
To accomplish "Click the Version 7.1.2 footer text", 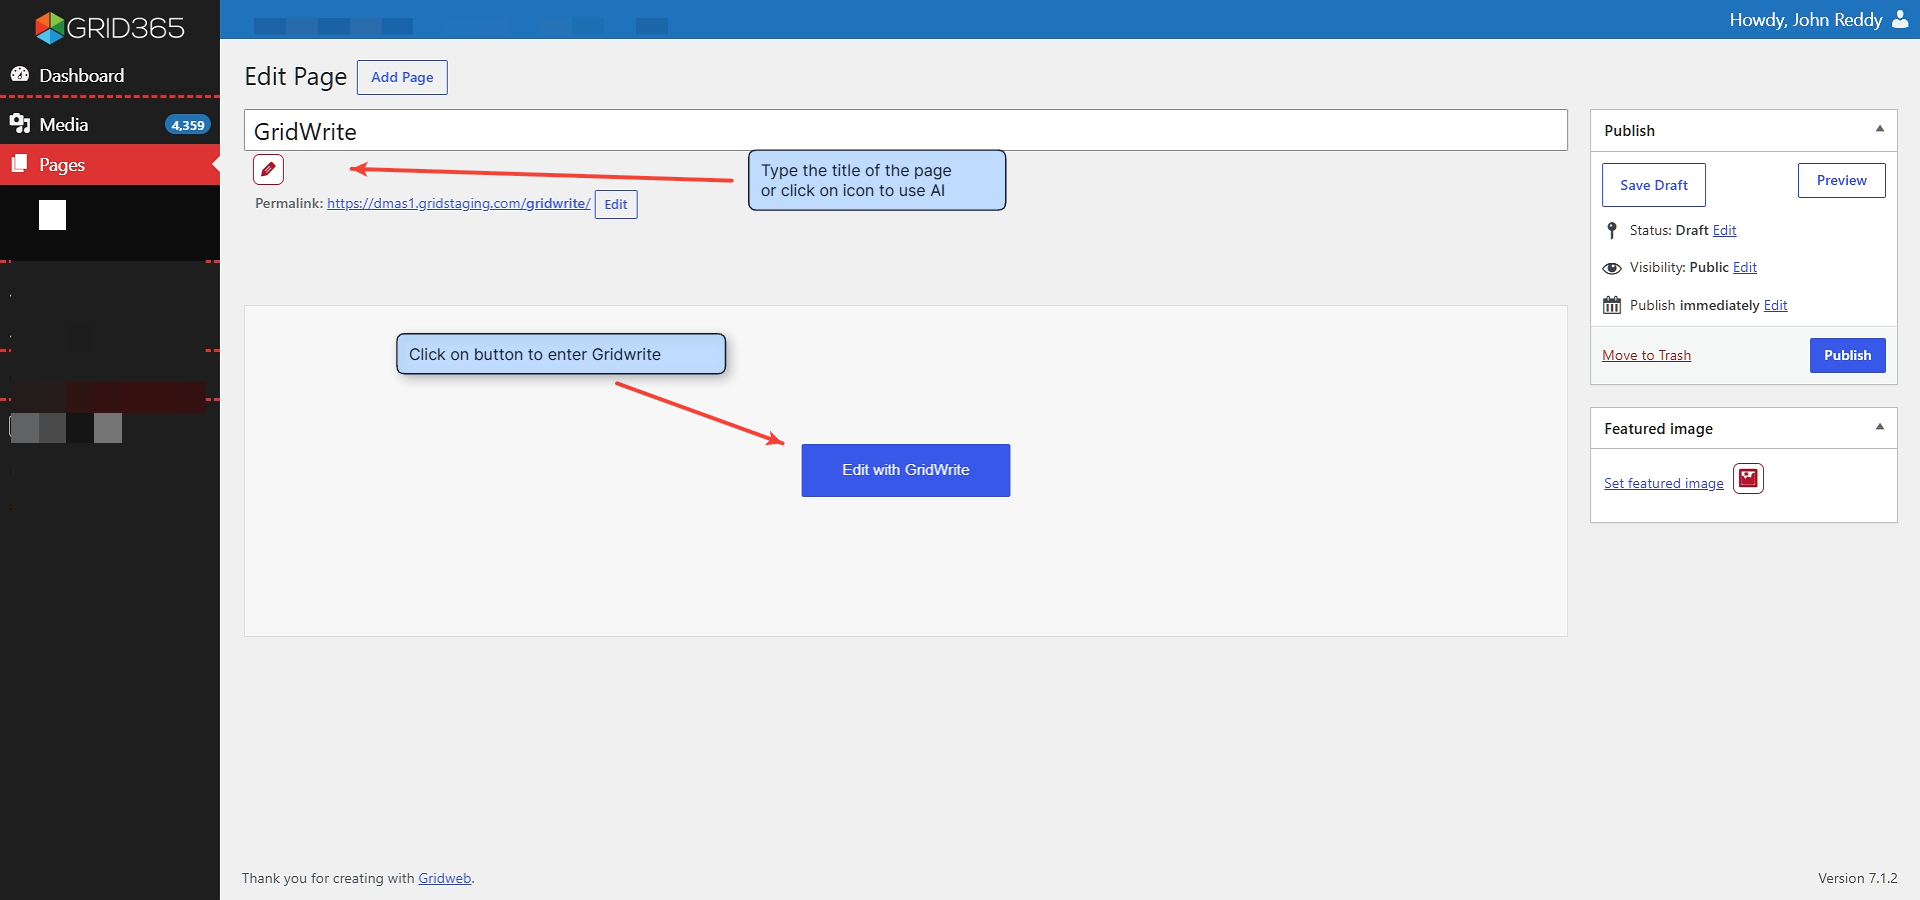I will (x=1858, y=878).
